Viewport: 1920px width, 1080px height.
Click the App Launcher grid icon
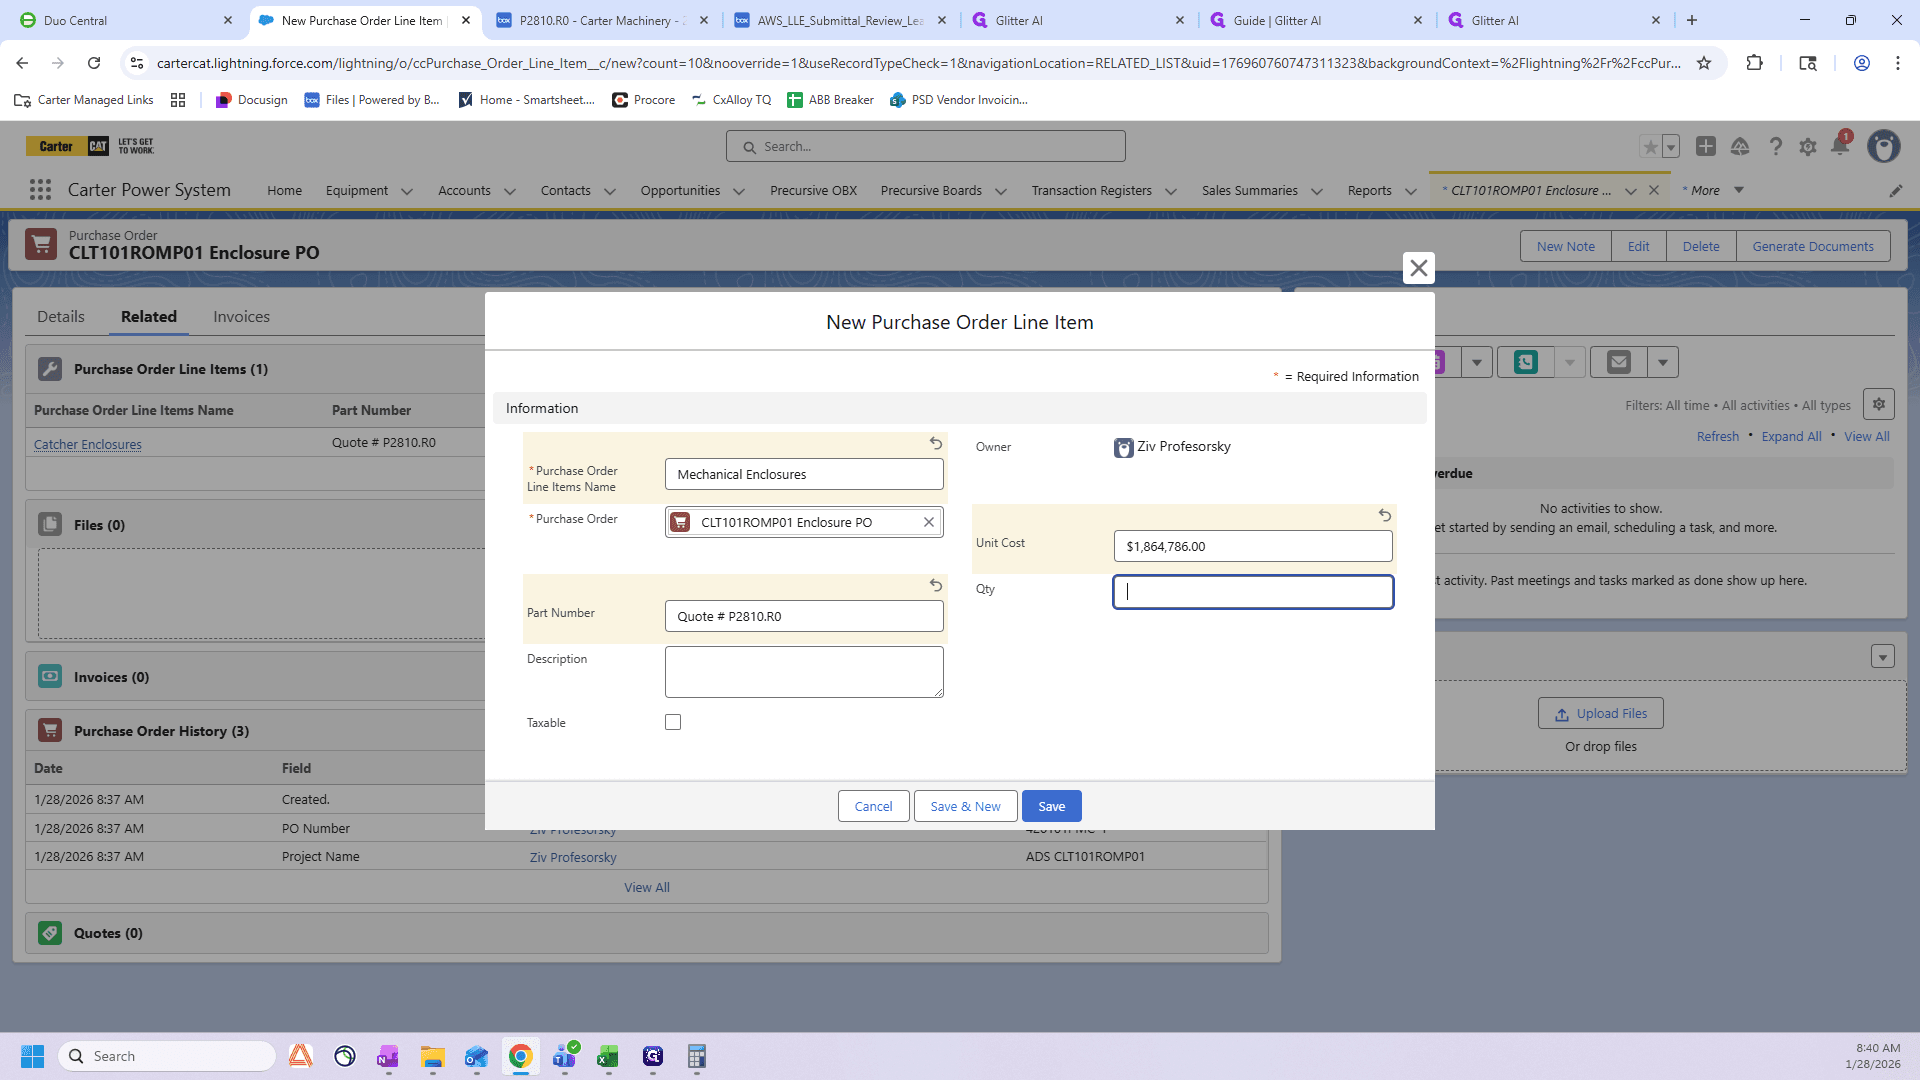tap(40, 190)
